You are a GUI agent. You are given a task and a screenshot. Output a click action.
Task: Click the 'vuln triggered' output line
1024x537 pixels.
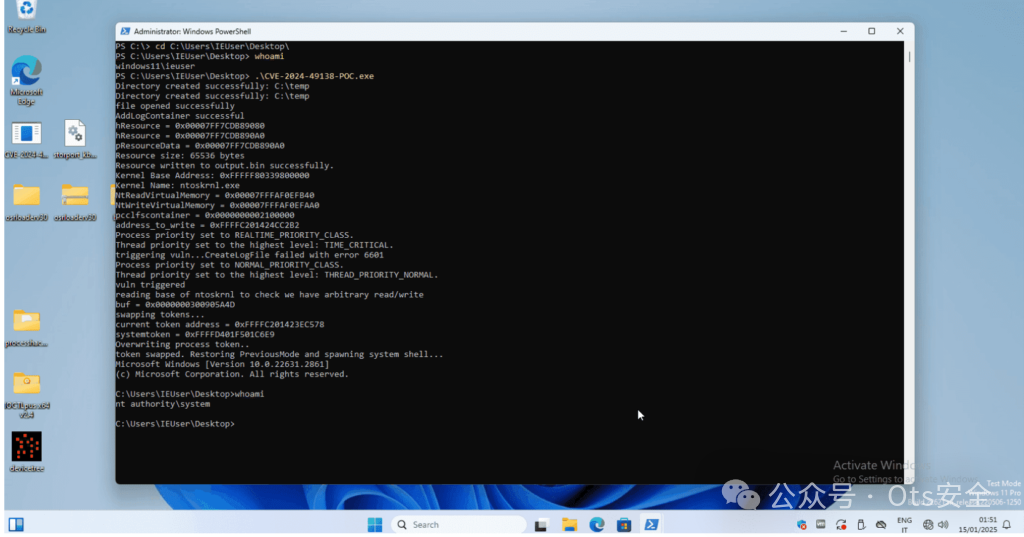pos(150,285)
